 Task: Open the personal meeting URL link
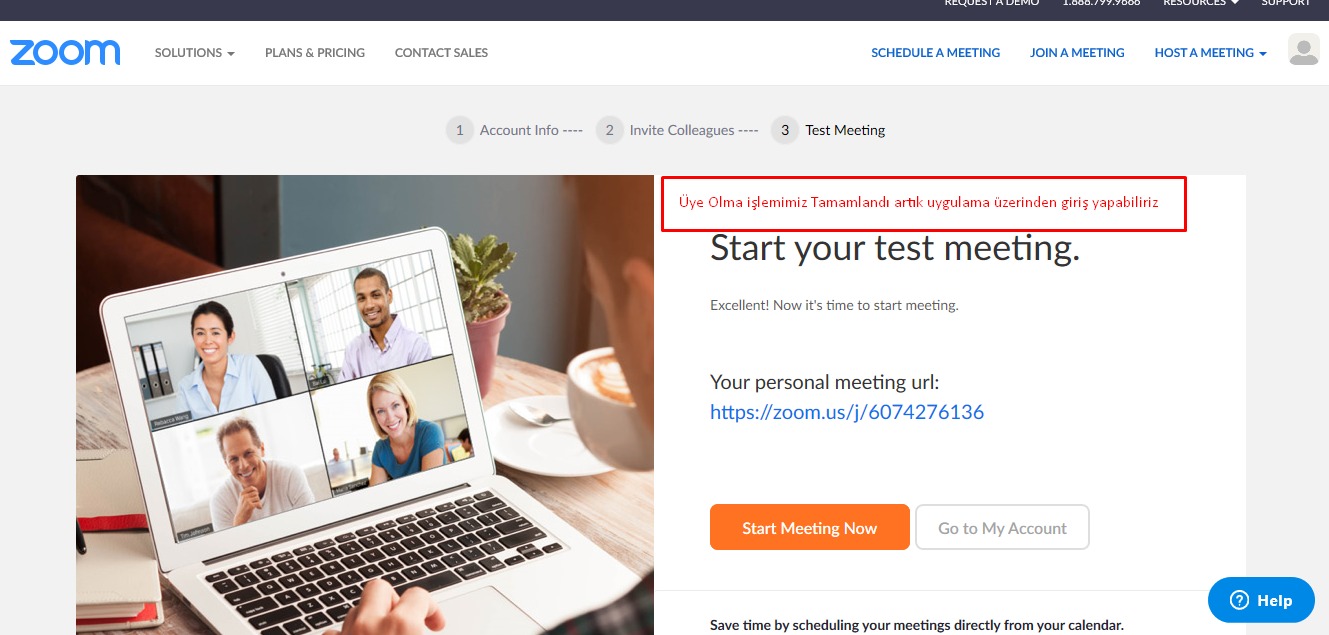coord(847,412)
